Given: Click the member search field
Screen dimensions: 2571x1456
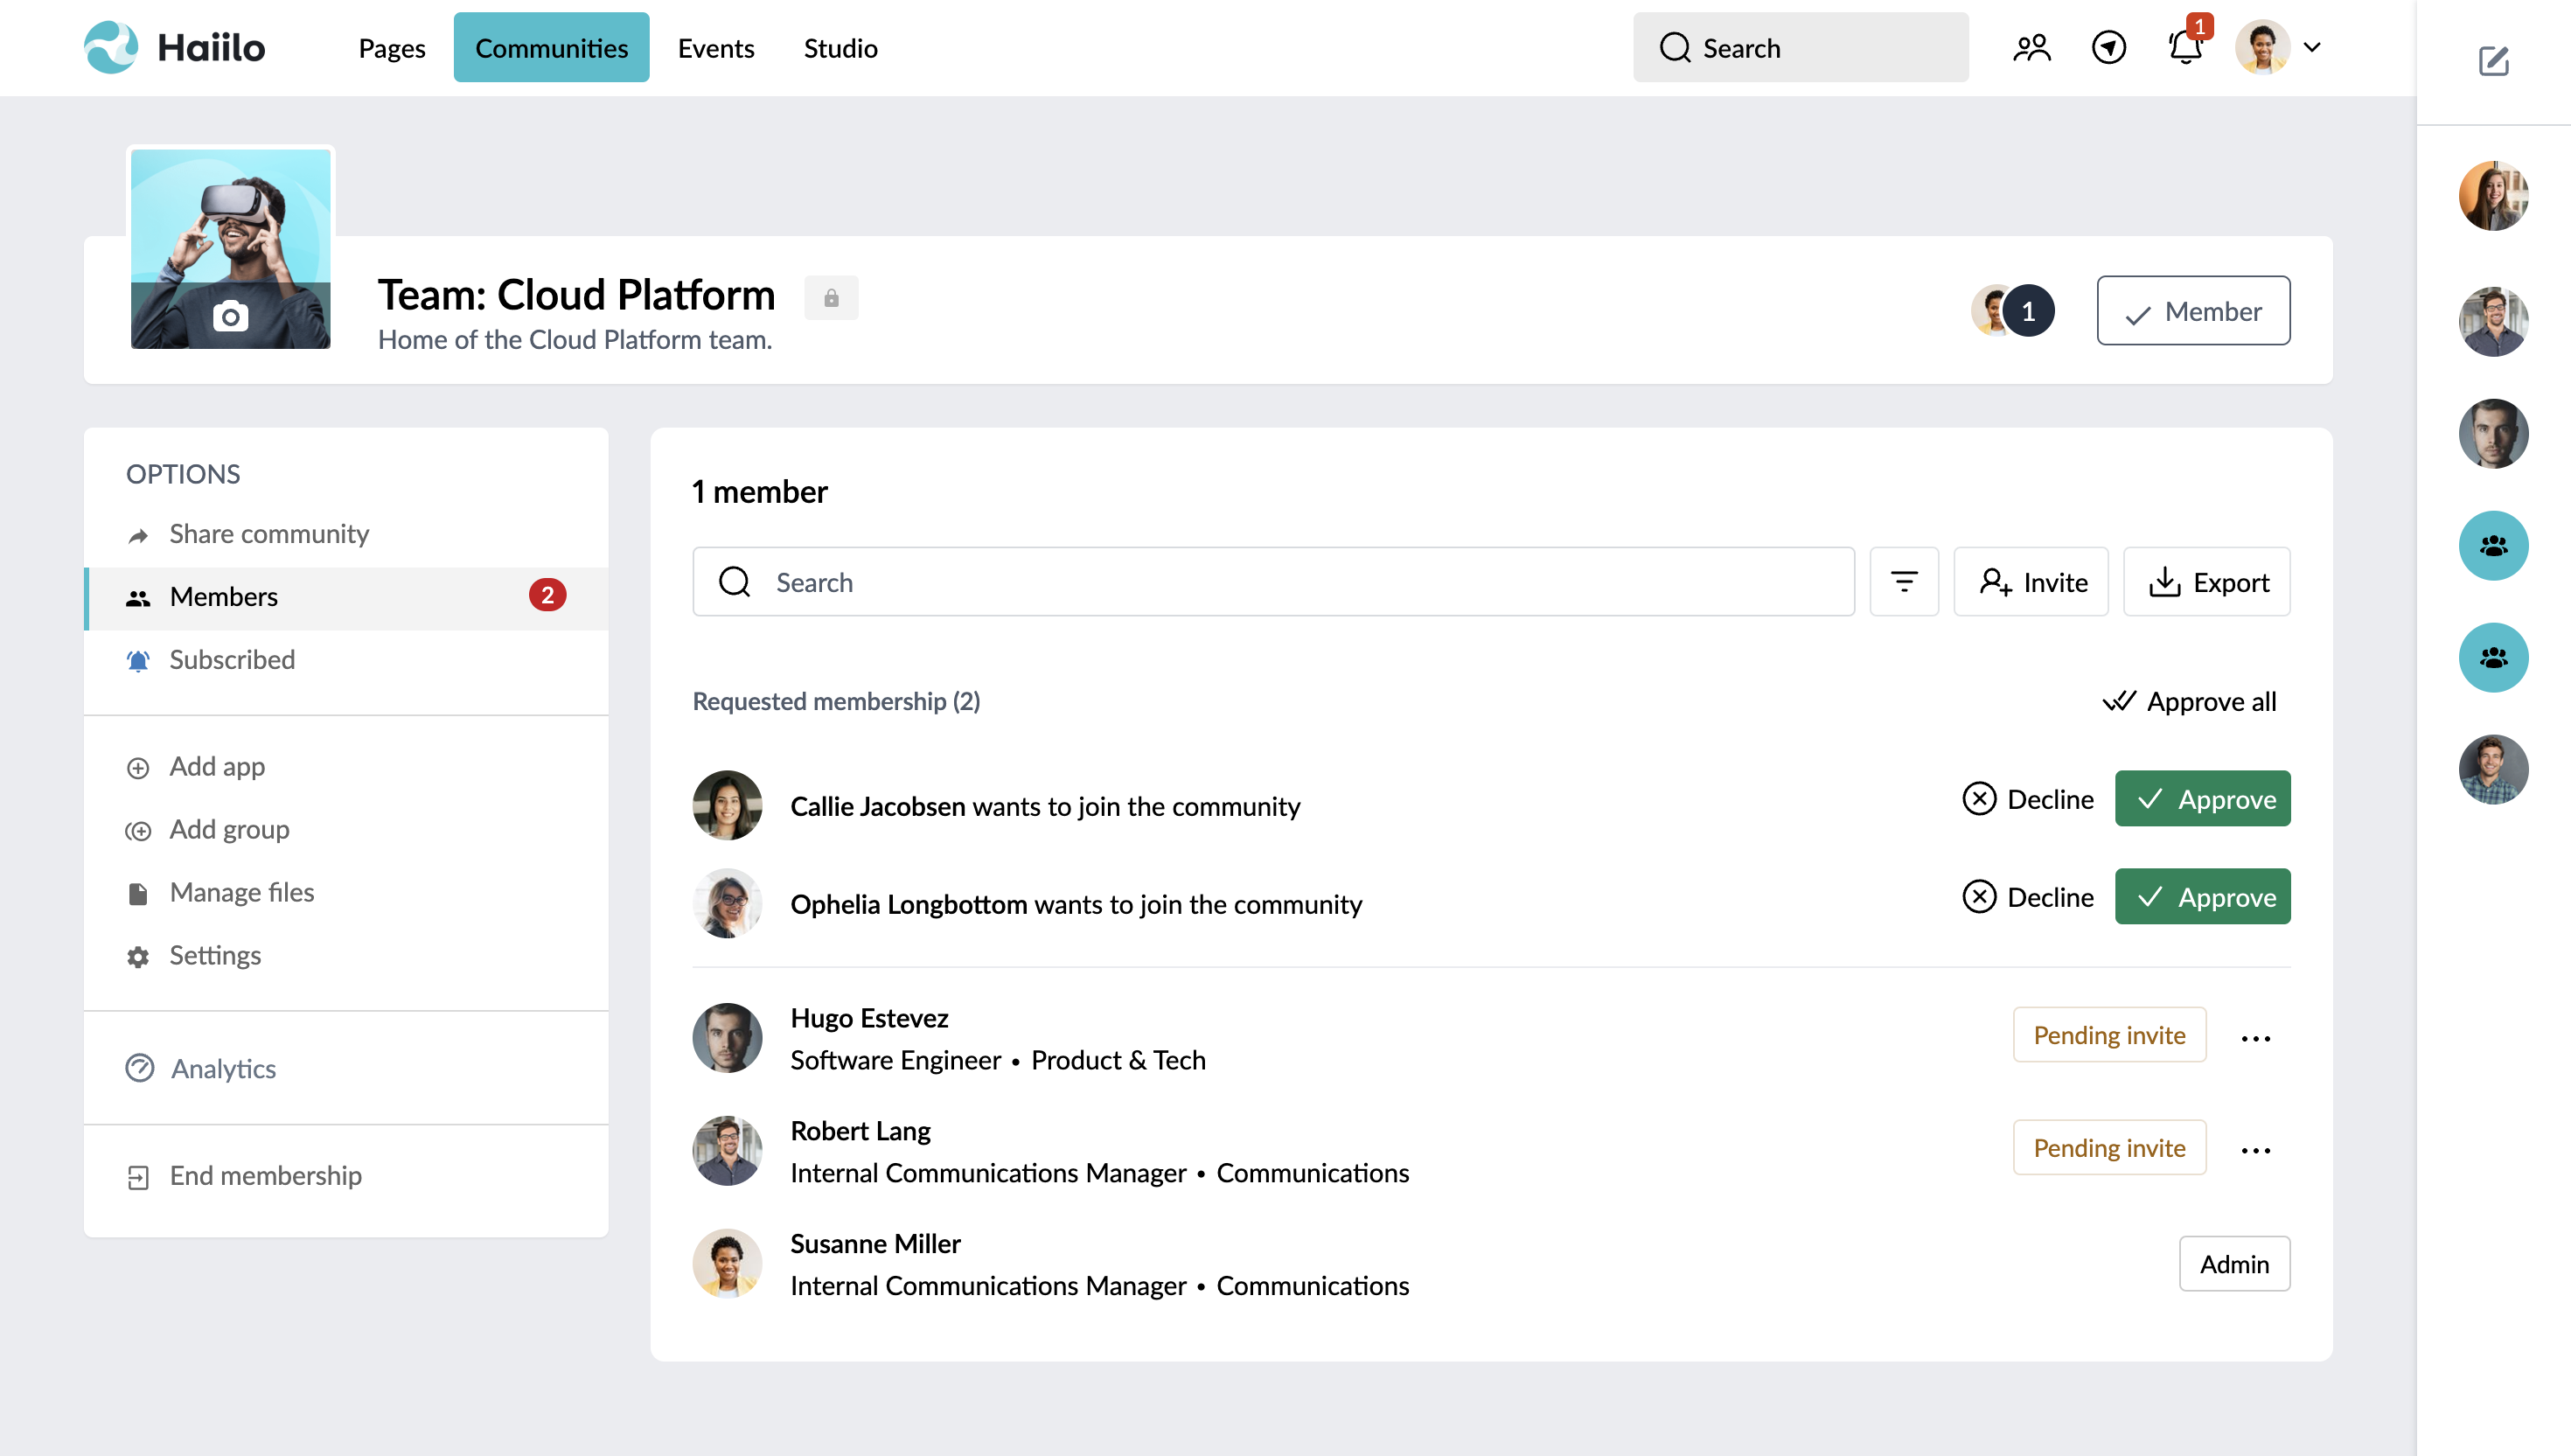Looking at the screenshot, I should (1270, 582).
